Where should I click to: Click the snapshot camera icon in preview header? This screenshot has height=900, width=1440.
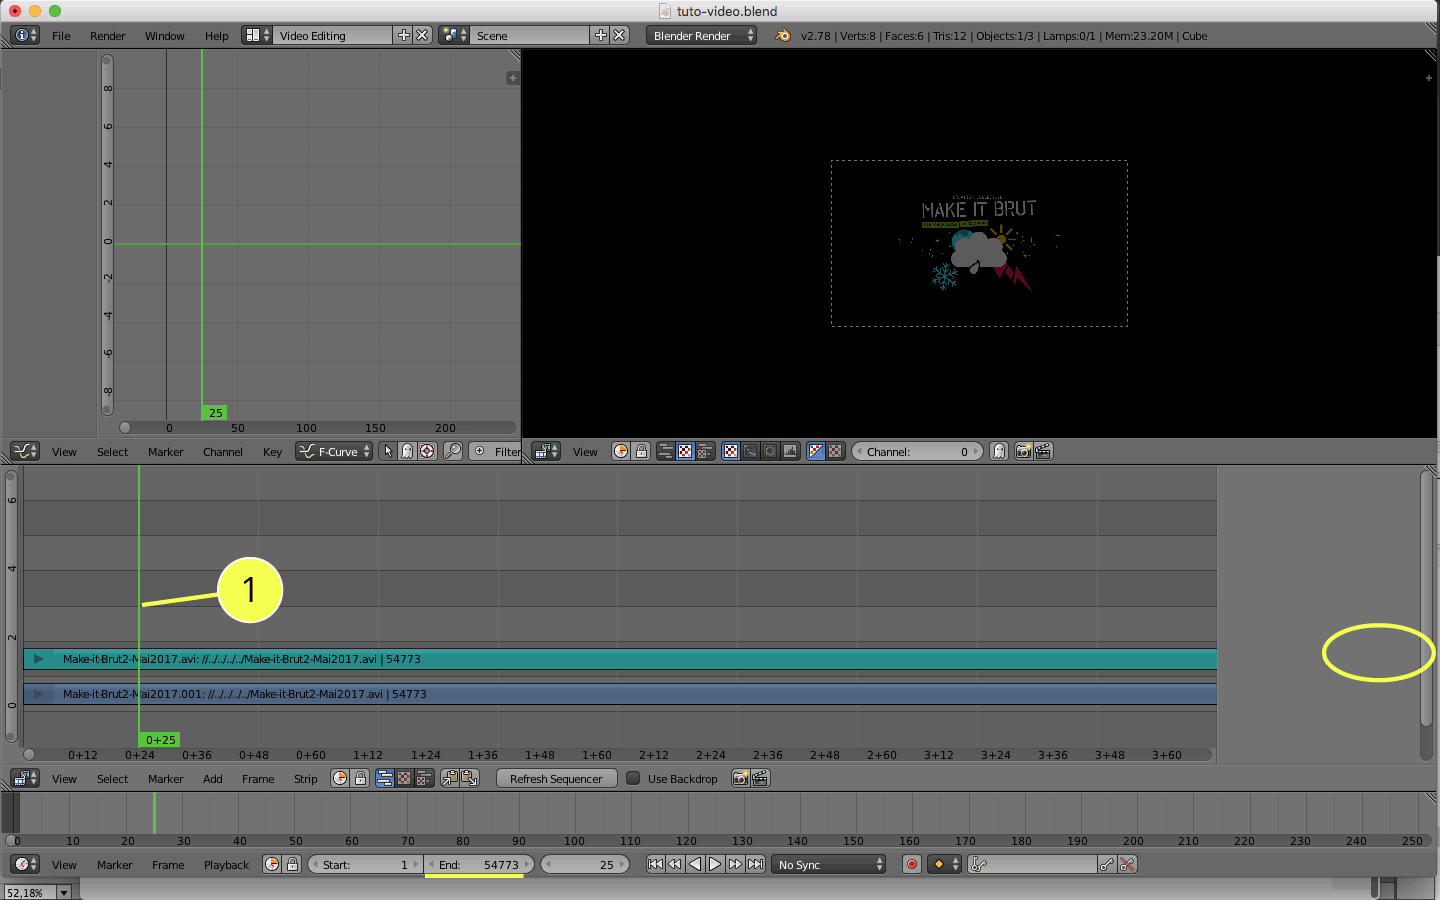point(1022,451)
